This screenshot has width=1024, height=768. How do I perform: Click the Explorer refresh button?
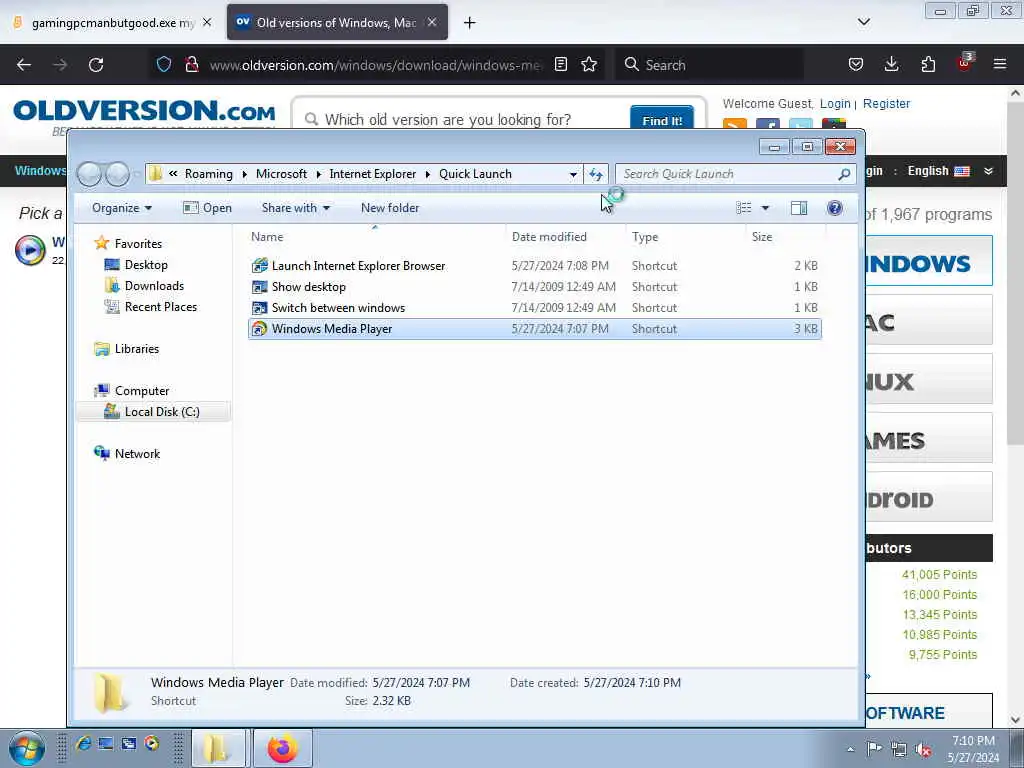point(596,174)
